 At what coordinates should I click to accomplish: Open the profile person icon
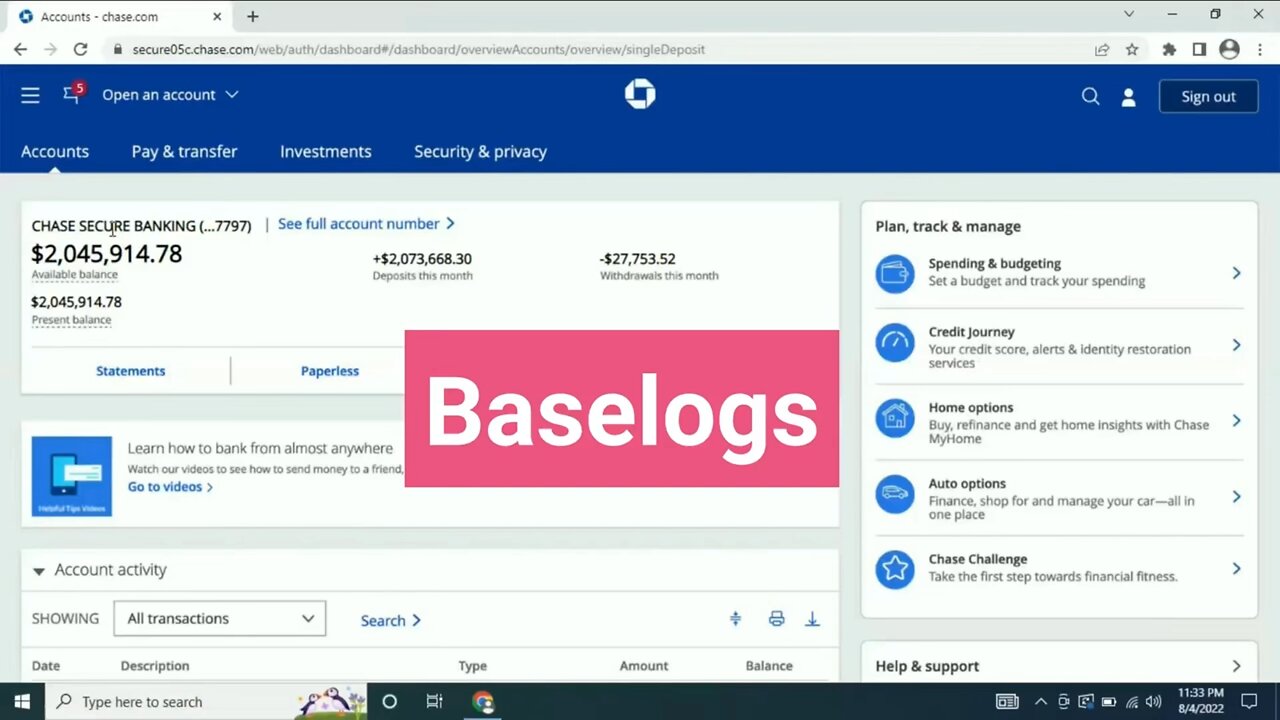pos(1128,97)
